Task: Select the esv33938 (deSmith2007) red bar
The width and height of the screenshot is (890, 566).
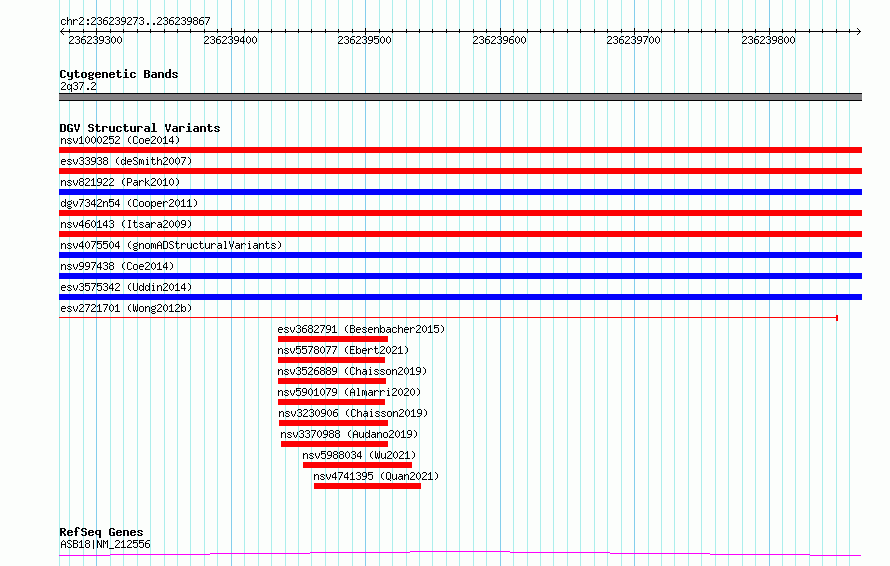Action: [x=460, y=171]
